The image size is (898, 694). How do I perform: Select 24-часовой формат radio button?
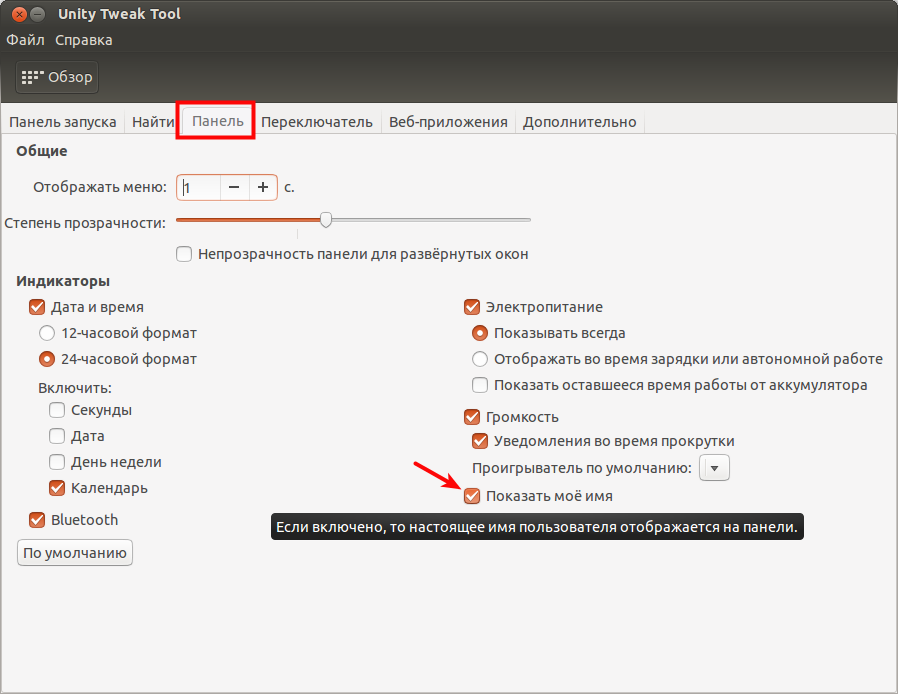pos(46,359)
